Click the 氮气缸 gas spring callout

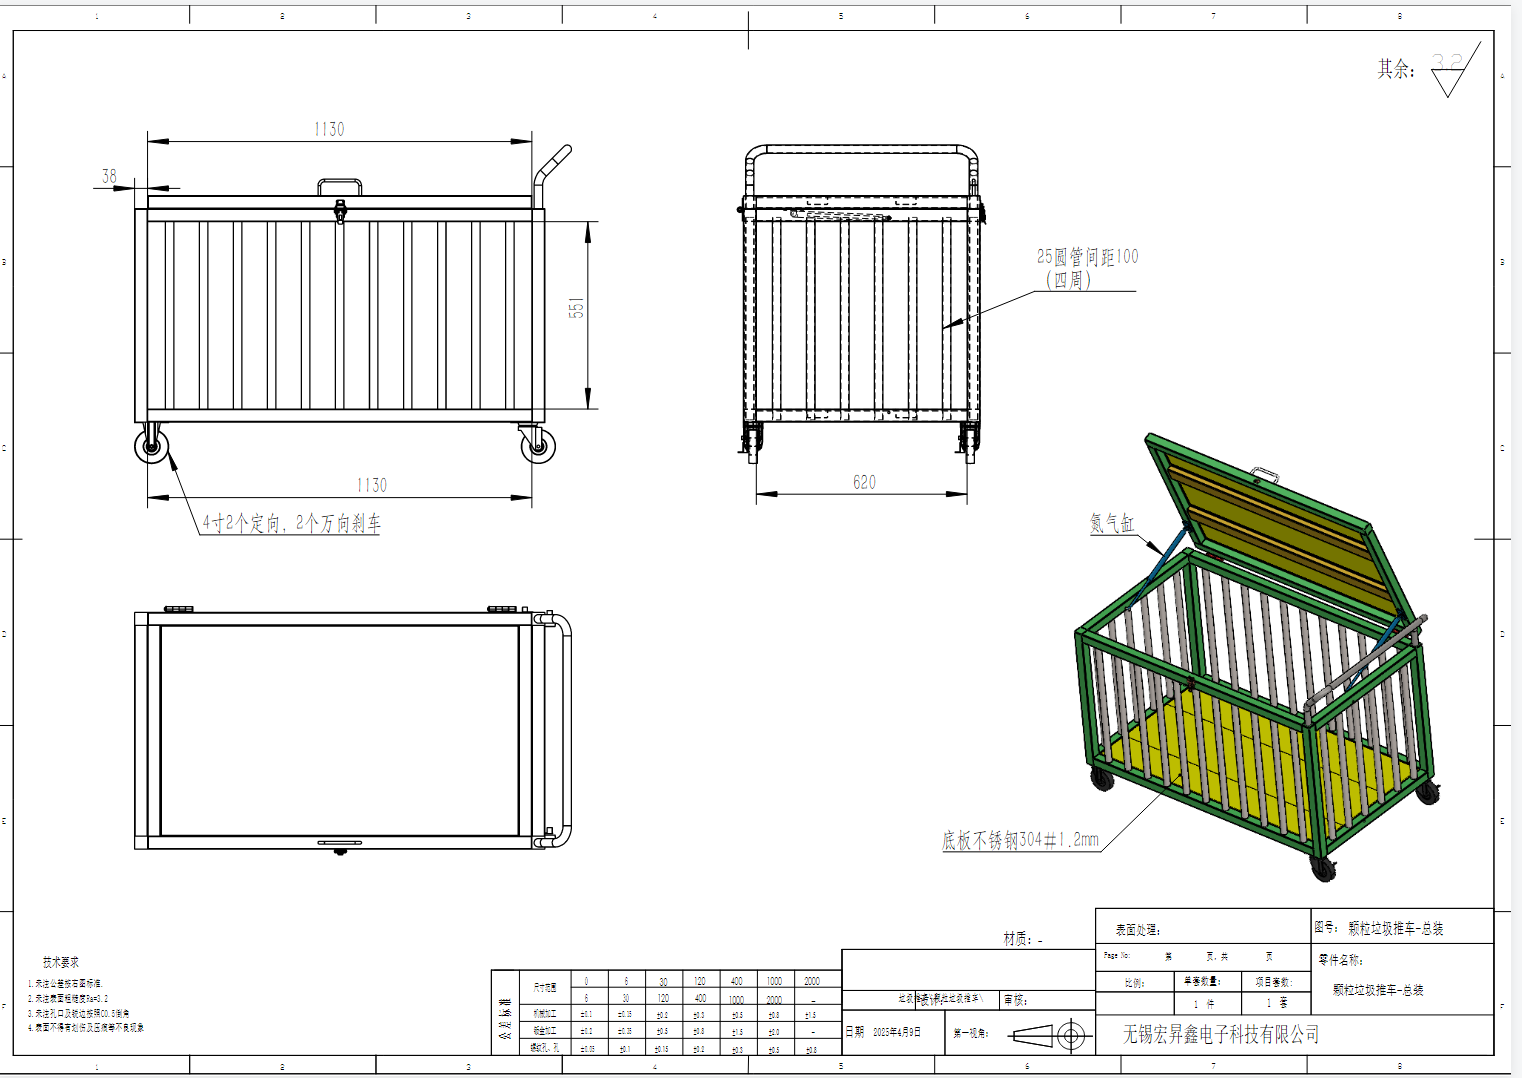click(1111, 523)
